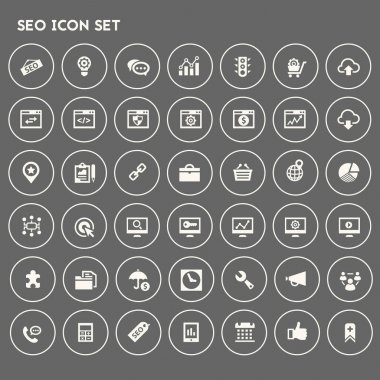Screen dimensions: 380x380
Task: Click the wrench icon
Action: tap(244, 279)
